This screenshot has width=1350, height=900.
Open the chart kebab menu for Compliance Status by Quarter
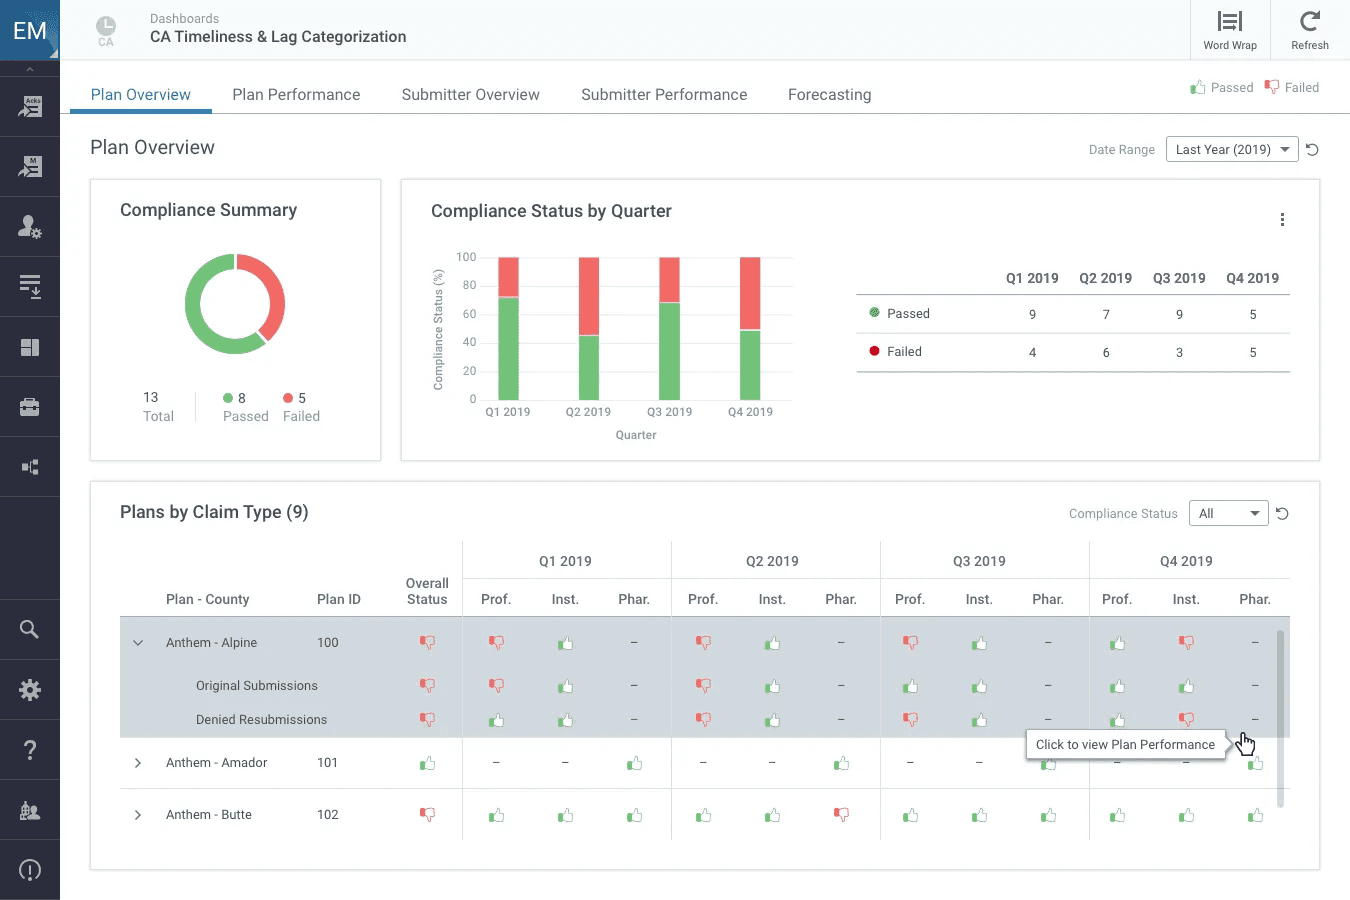click(1282, 220)
